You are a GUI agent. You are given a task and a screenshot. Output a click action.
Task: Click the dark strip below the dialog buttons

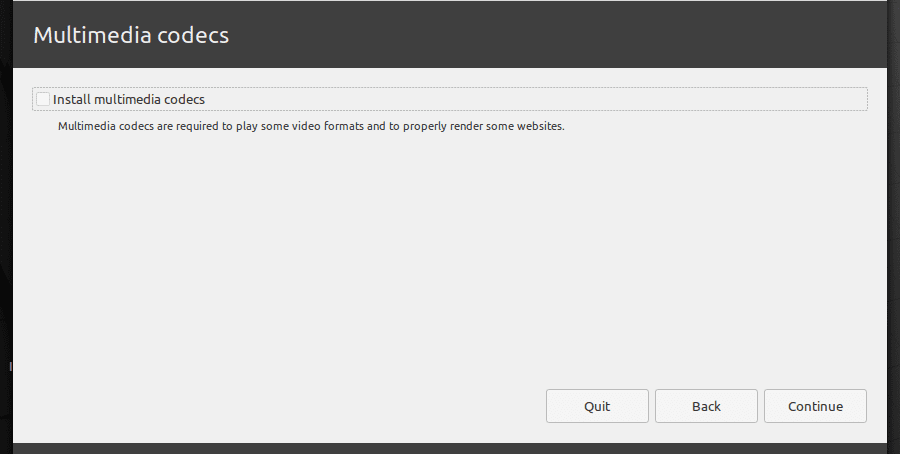pyautogui.click(x=450, y=448)
